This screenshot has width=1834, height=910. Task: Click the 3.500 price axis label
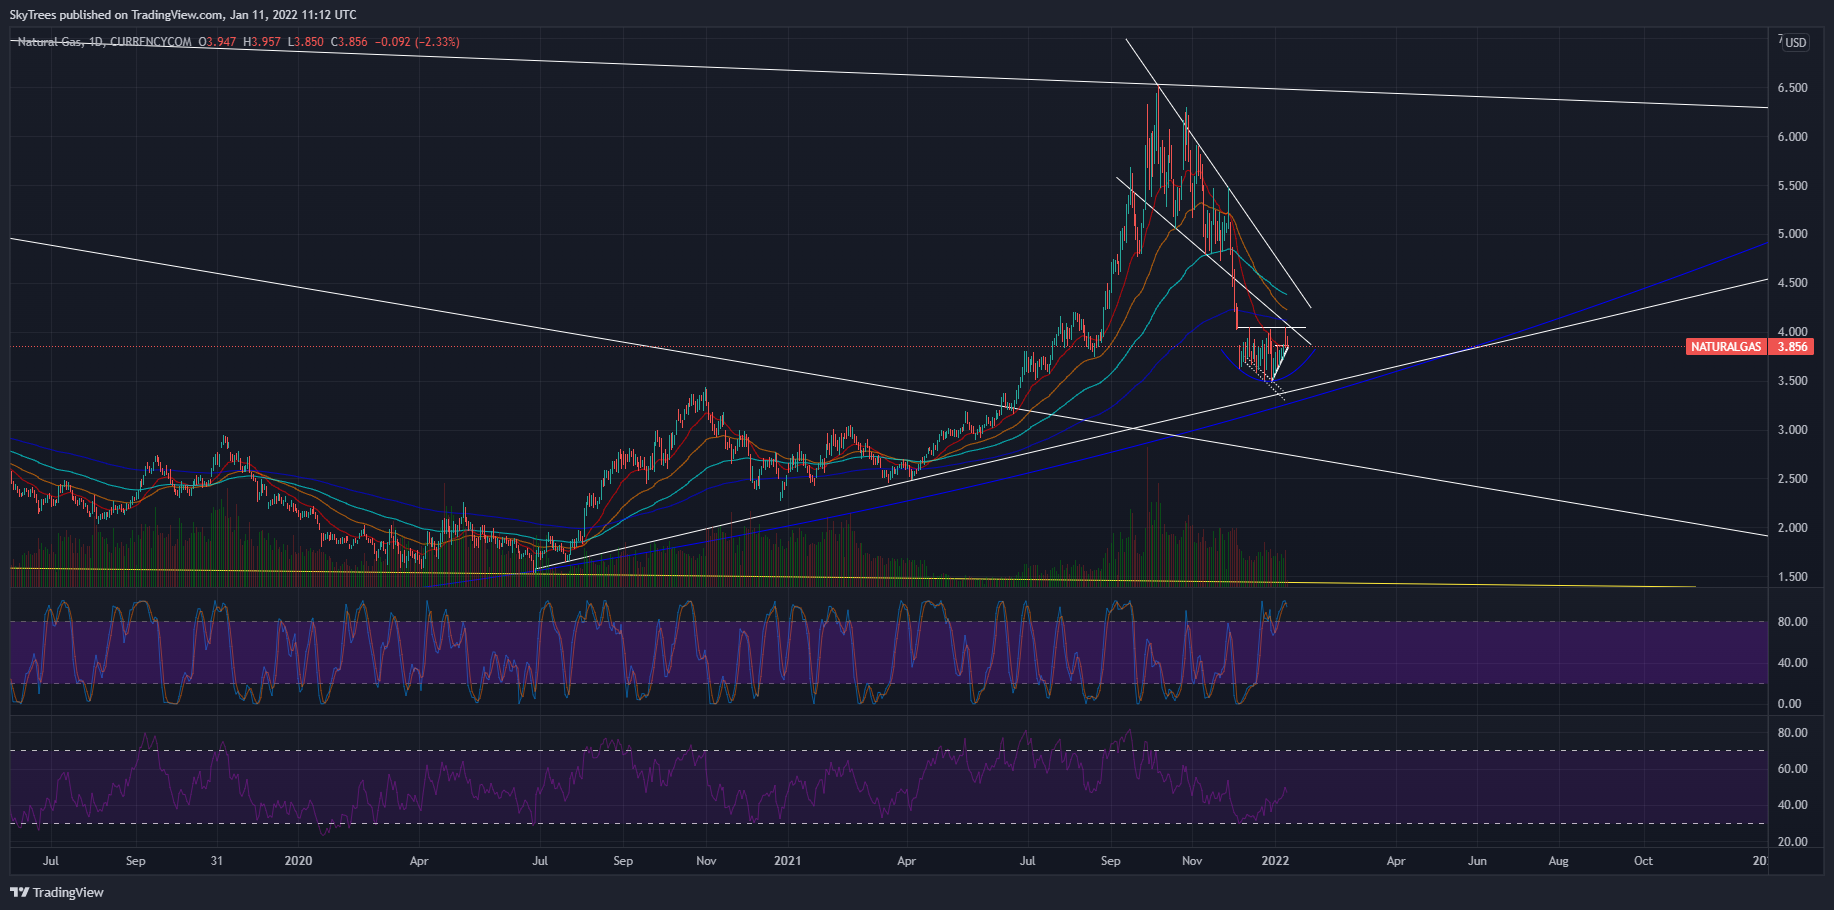(x=1792, y=381)
